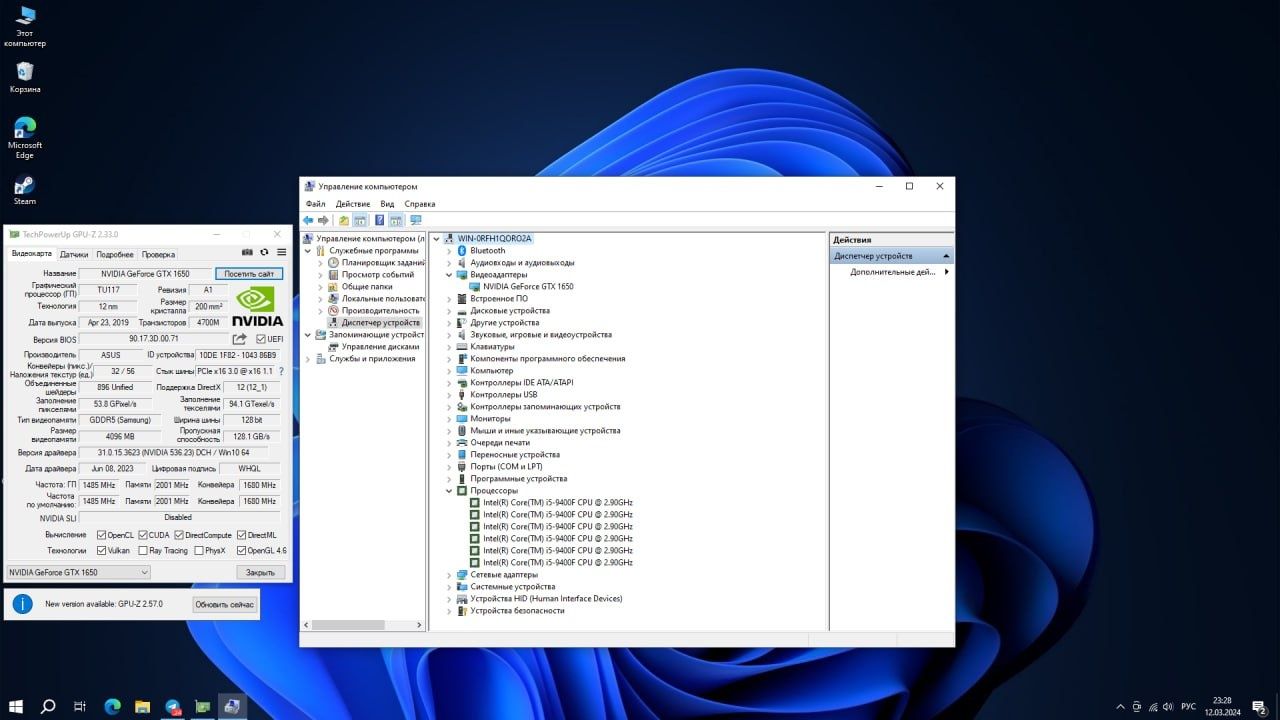Click the taskbar Search magnifier icon
Viewport: 1280px width, 720px height.
(x=48, y=707)
